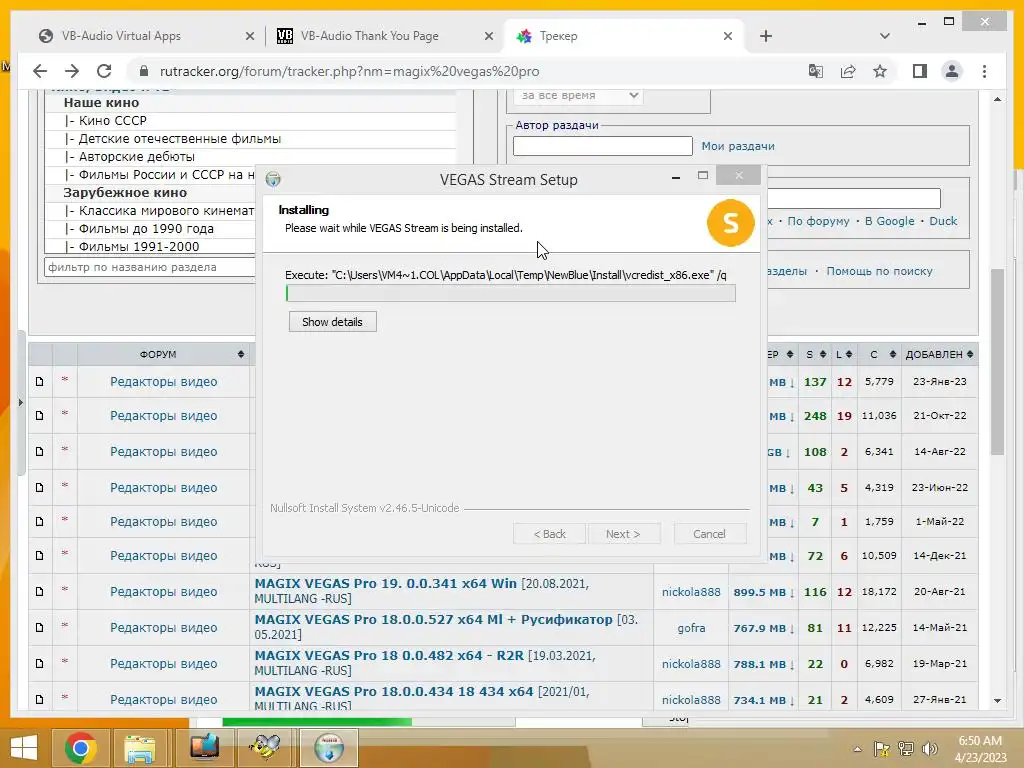Screen dimensions: 1024x768
Task: Download the 899.5 MB torrent
Action: pos(763,592)
